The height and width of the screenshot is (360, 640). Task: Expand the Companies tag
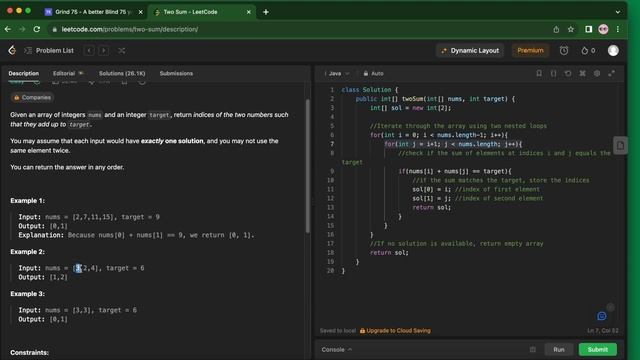(x=32, y=98)
